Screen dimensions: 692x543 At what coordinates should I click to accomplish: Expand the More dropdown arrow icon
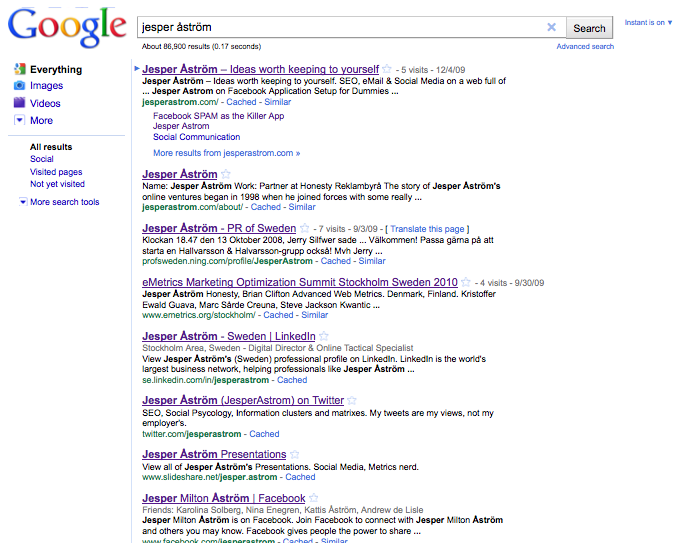point(19,120)
